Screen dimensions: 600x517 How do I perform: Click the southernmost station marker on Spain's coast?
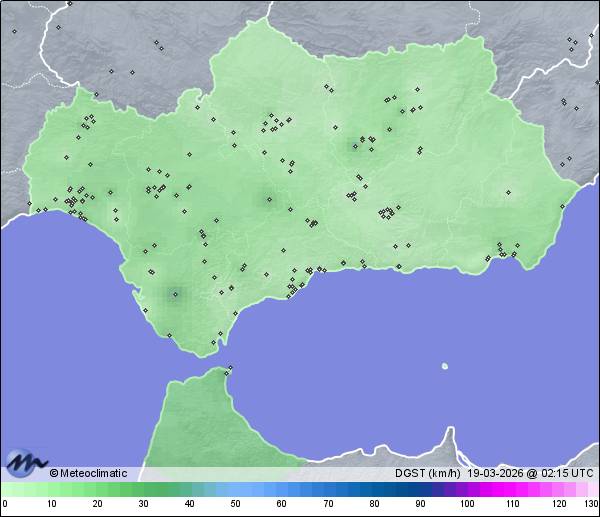213,343
